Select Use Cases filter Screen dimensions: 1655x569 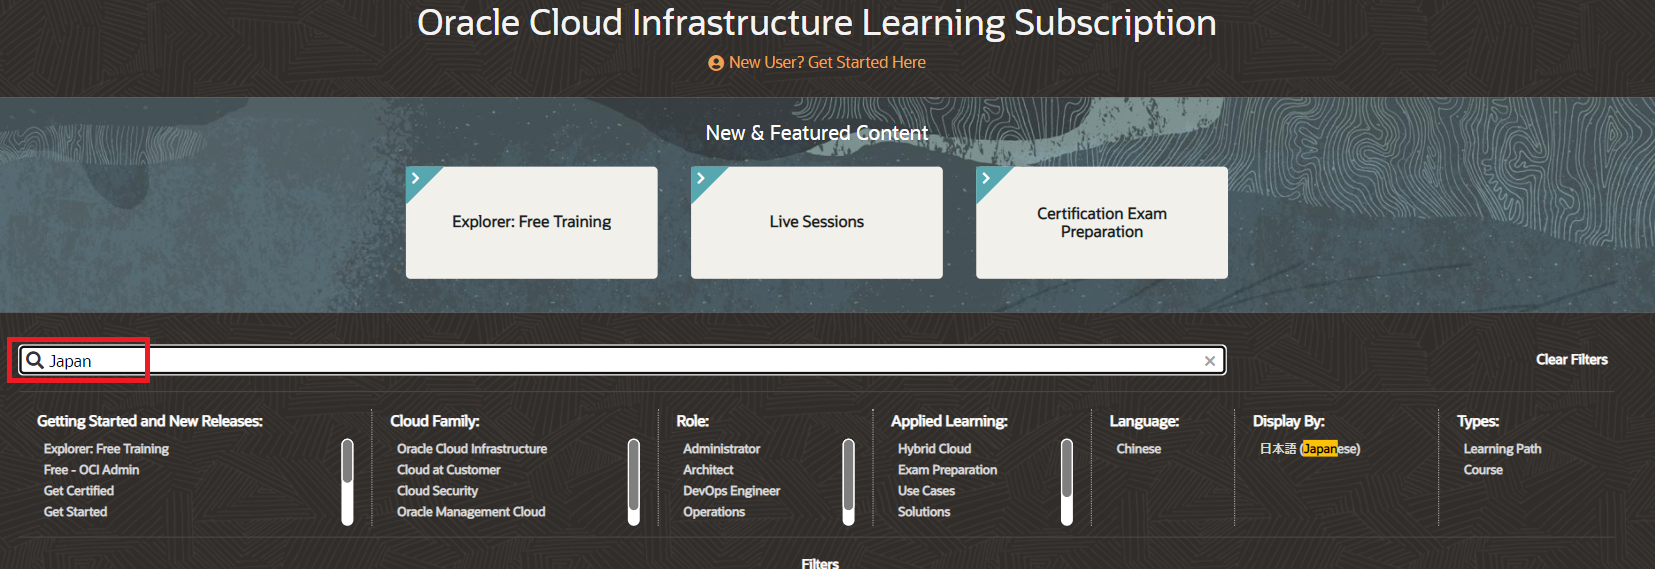click(926, 491)
